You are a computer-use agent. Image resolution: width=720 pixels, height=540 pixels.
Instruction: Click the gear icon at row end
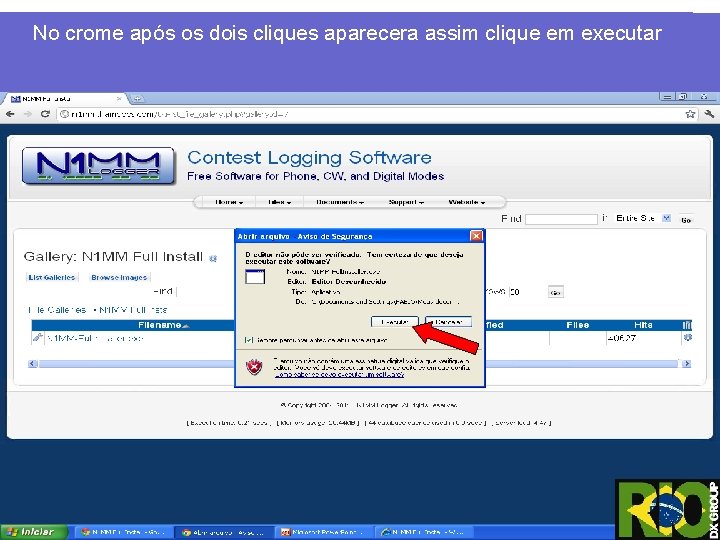pyautogui.click(x=687, y=338)
